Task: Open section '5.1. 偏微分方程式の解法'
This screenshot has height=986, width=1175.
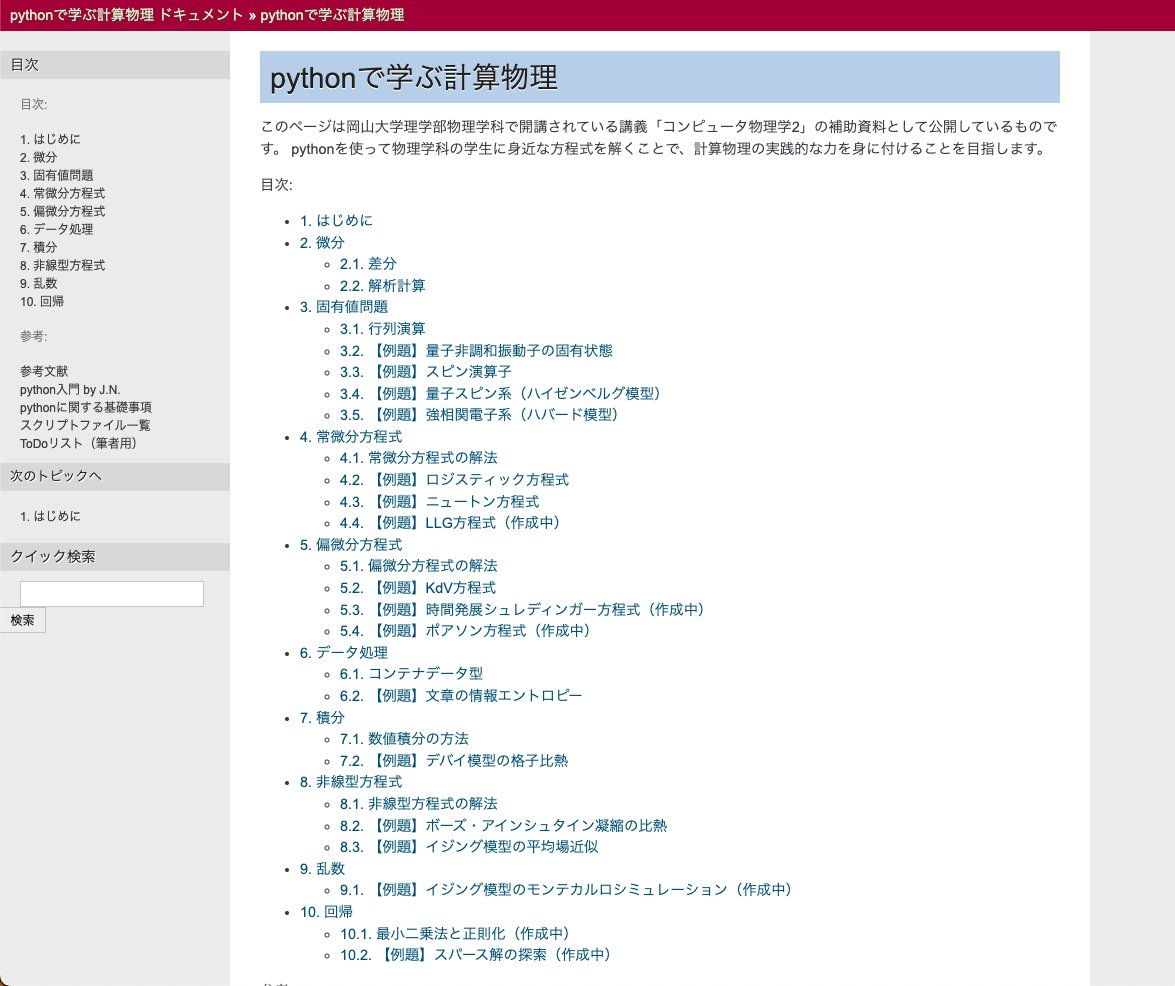Action: [418, 566]
